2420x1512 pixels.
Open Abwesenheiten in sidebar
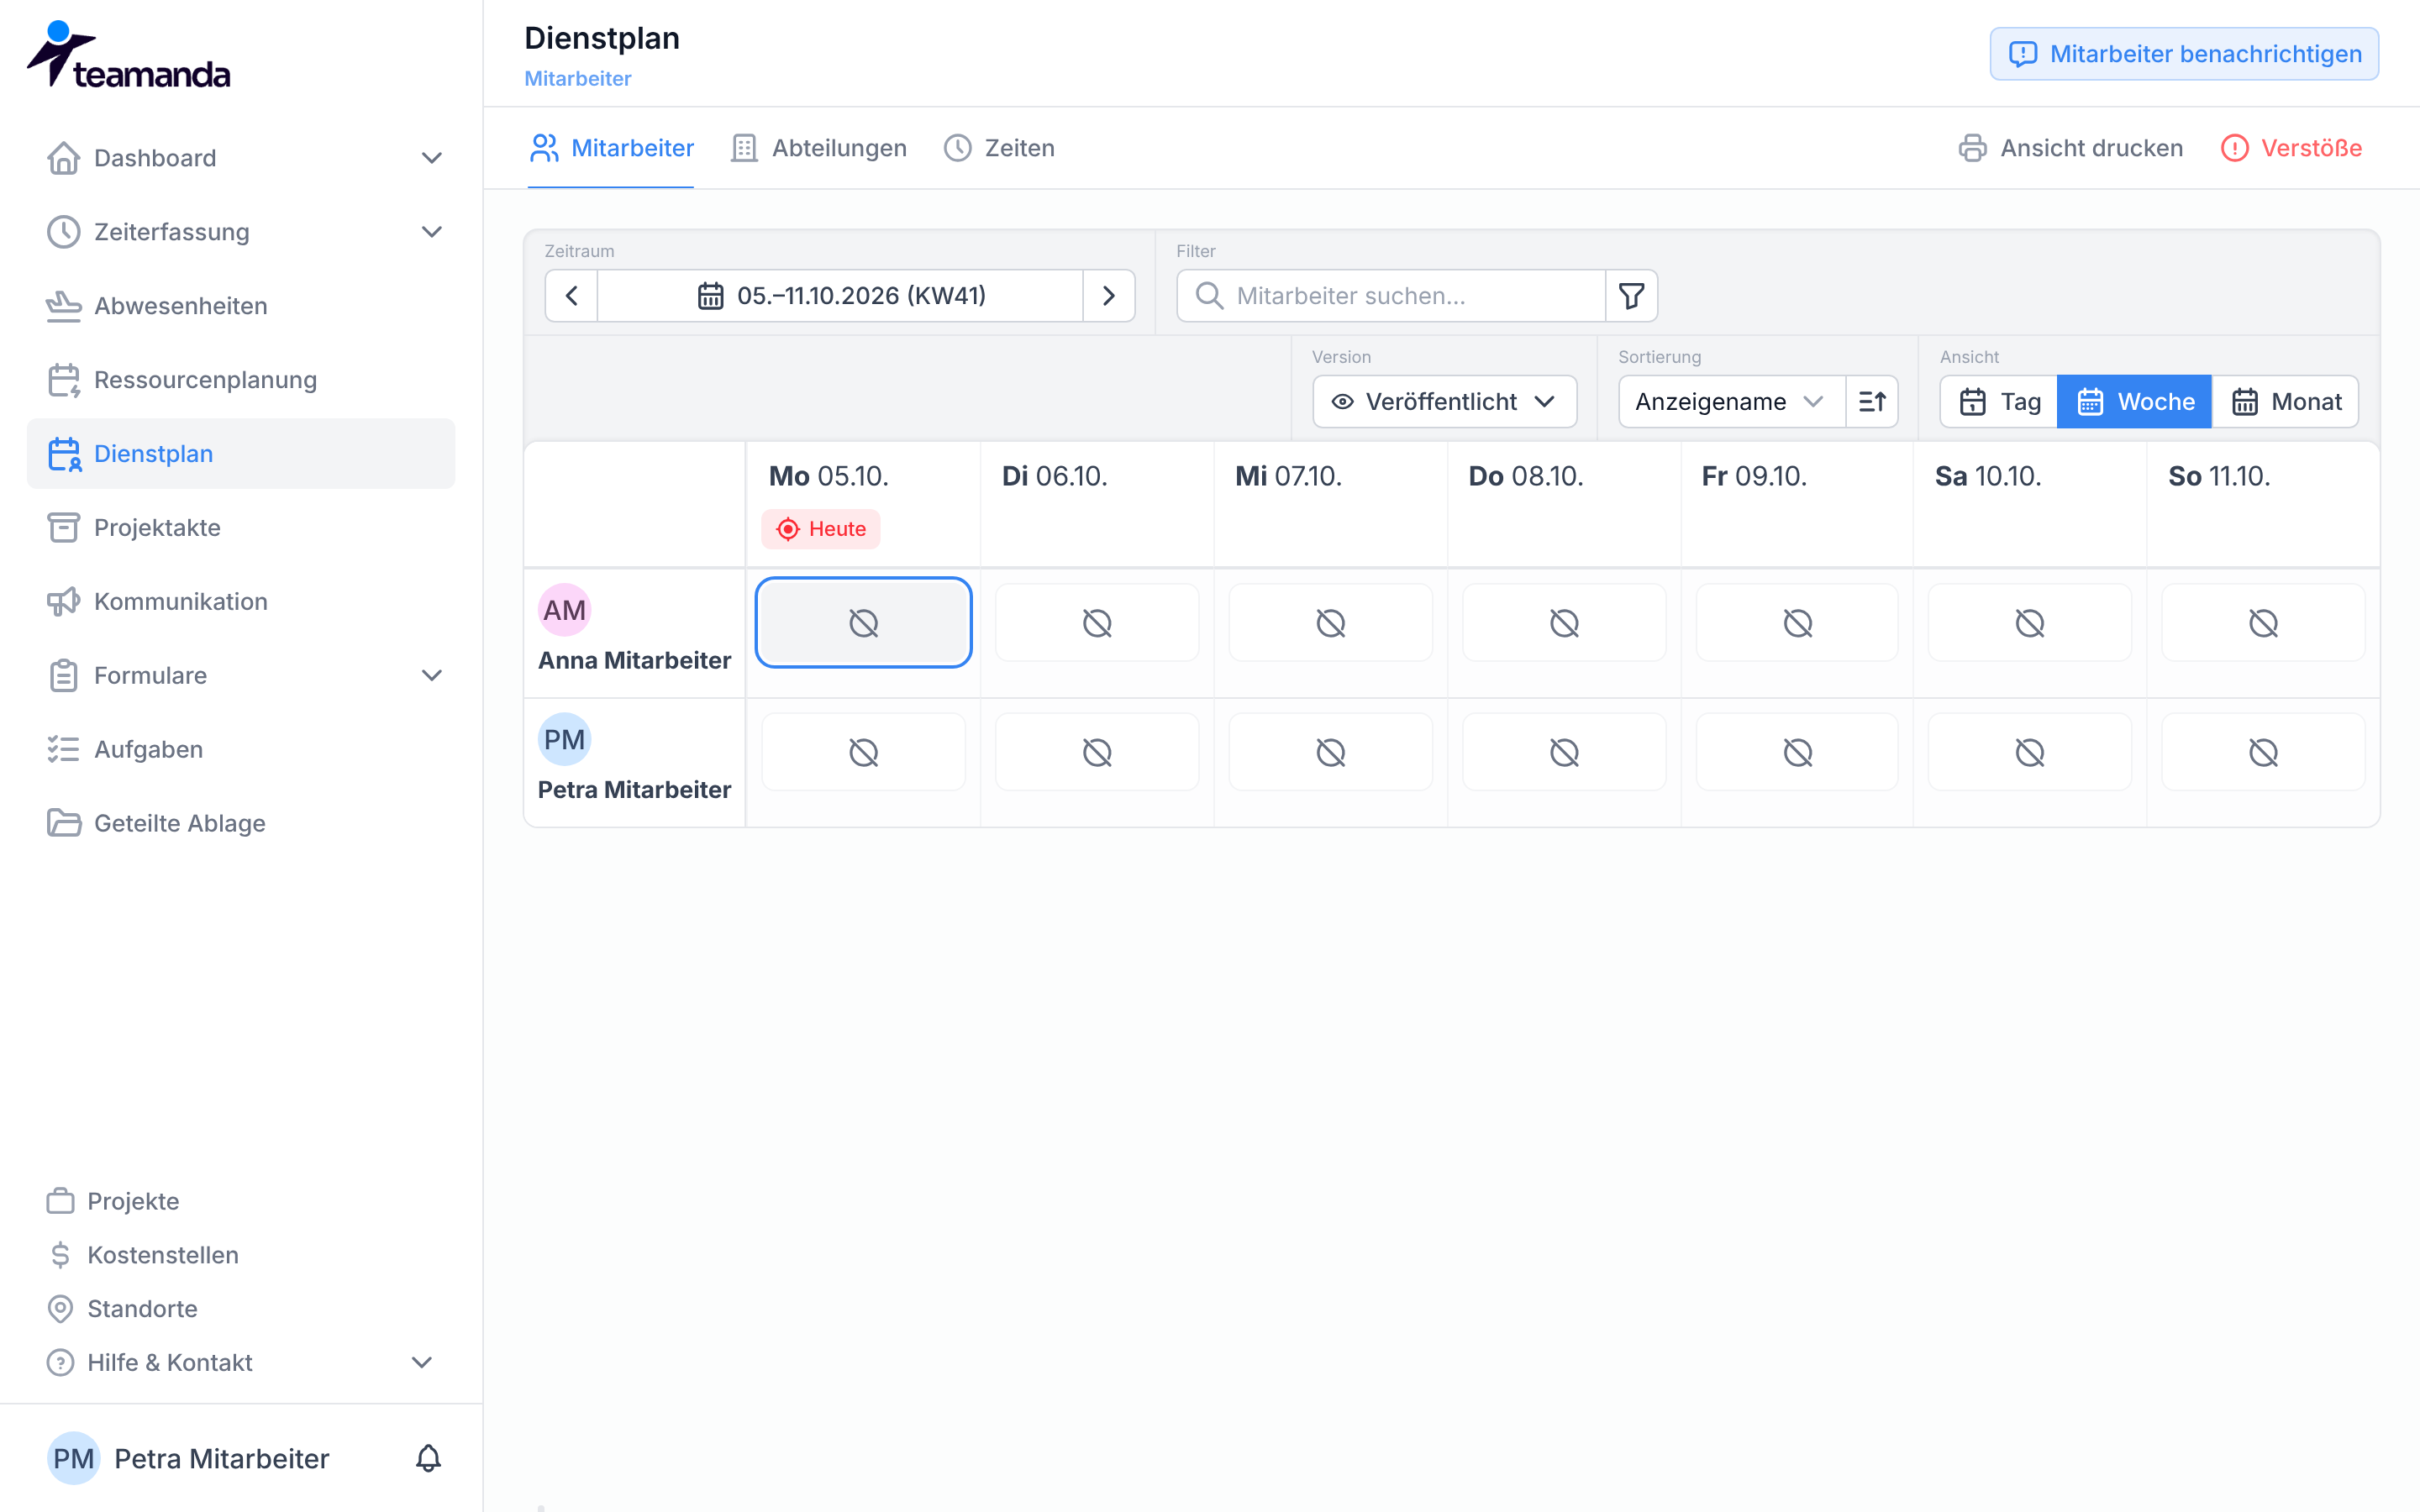coord(240,305)
